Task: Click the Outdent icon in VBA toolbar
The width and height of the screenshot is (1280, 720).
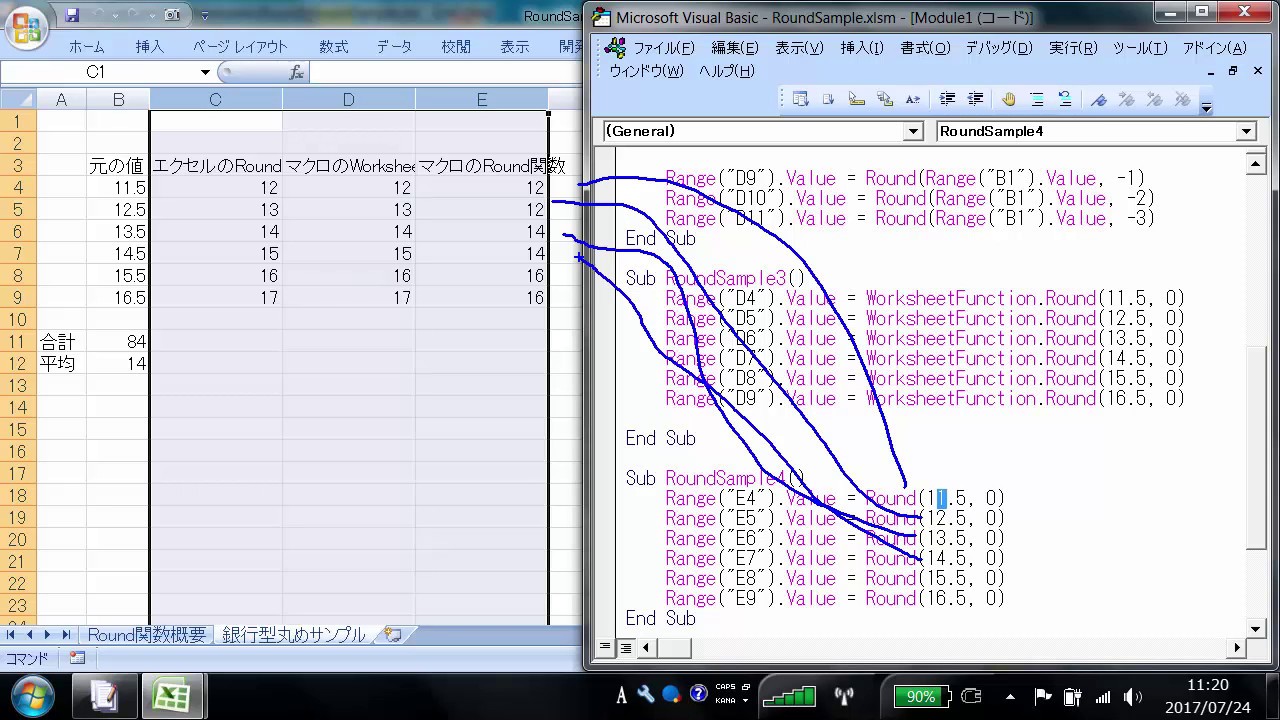Action: tap(975, 99)
